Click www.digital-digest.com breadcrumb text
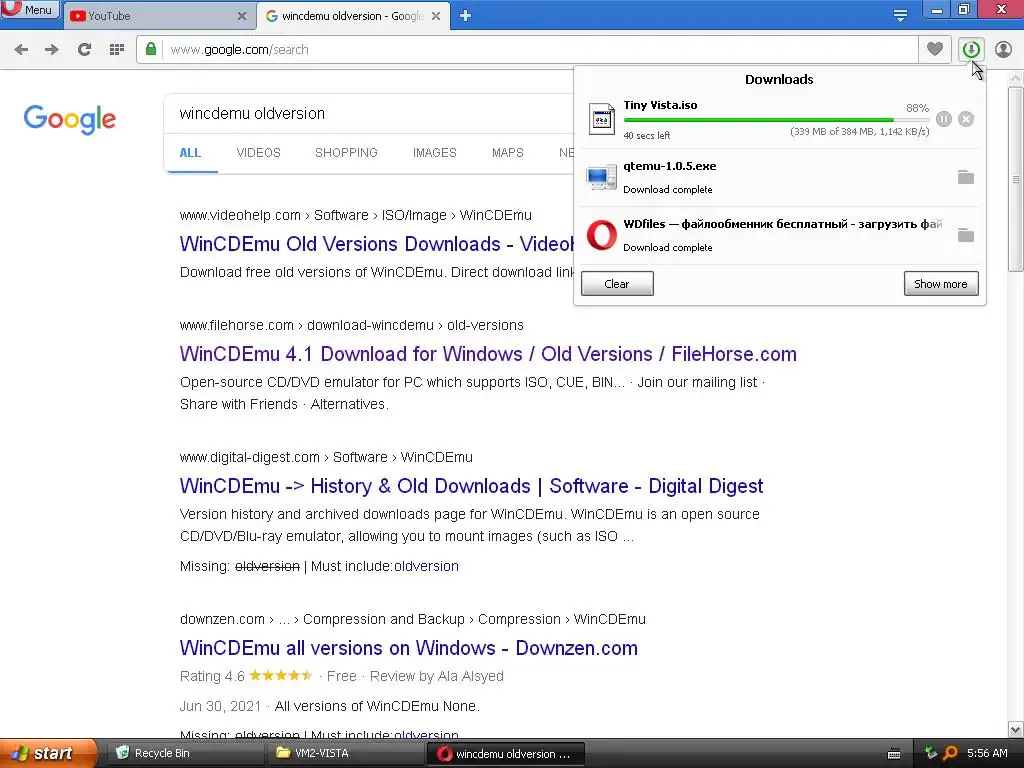1024x768 pixels. [x=249, y=457]
